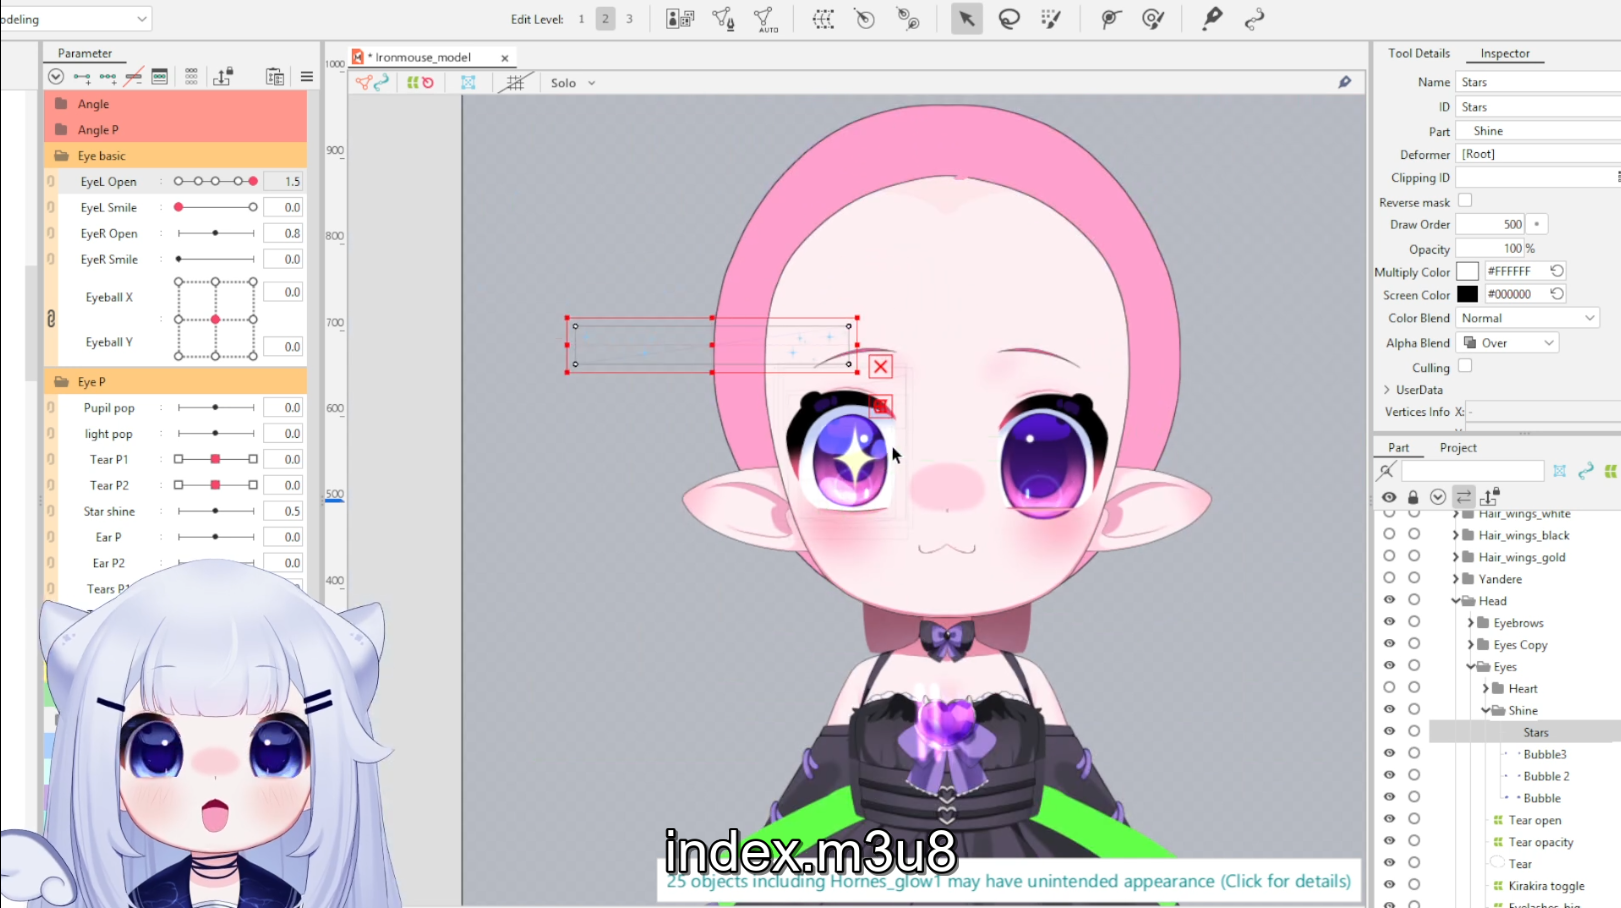Show the Yandere part visibility

(1389, 578)
